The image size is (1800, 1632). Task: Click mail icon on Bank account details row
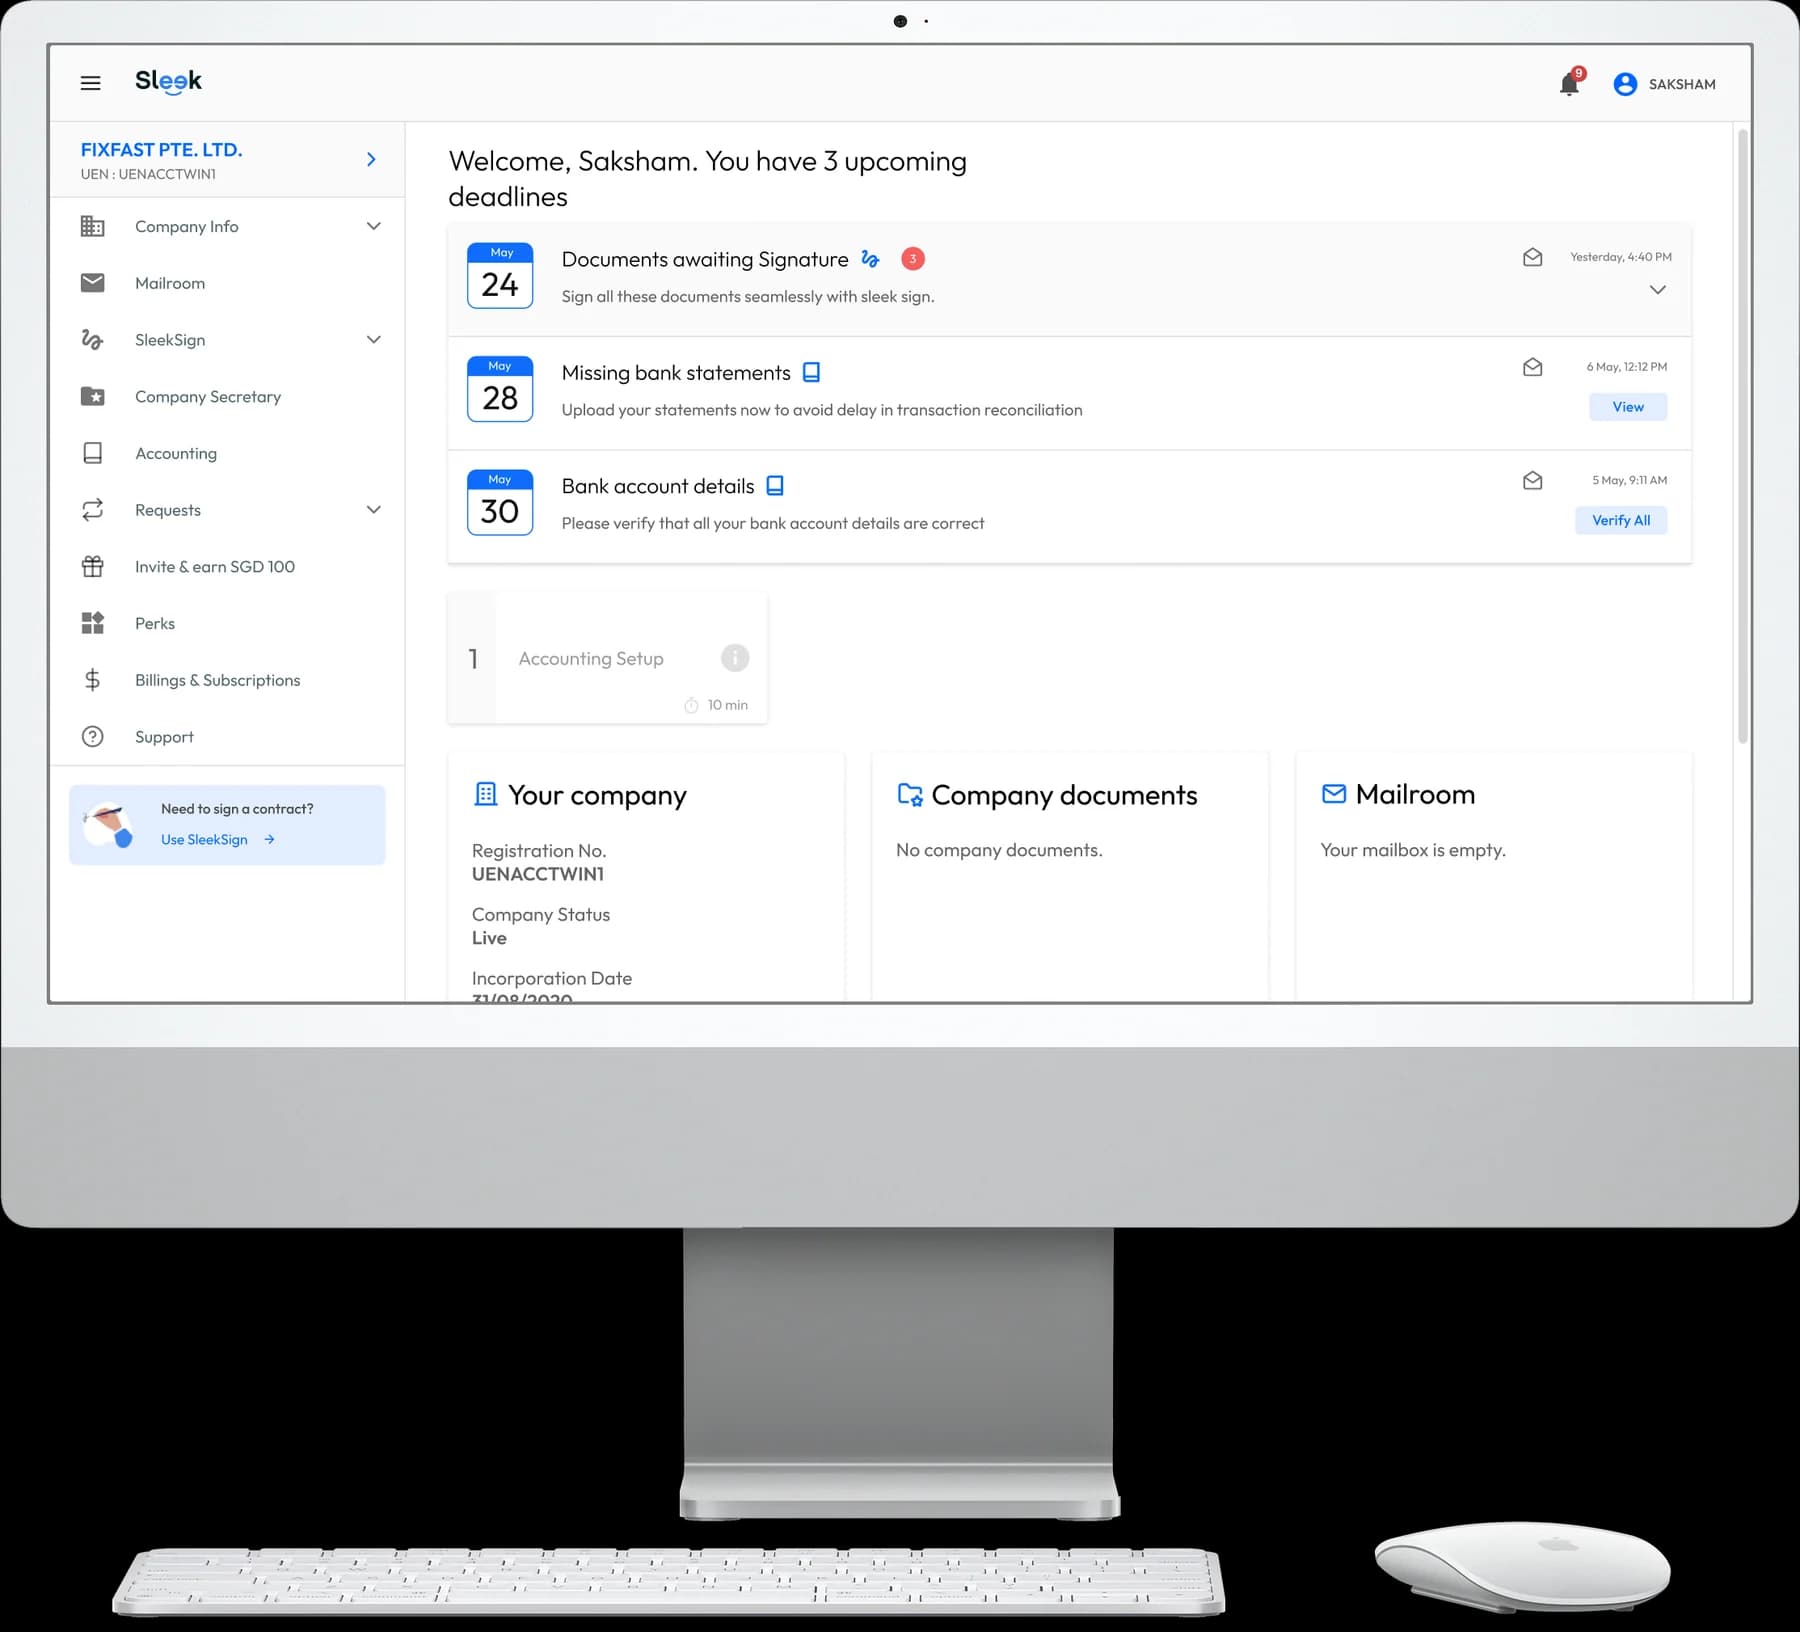point(1532,481)
